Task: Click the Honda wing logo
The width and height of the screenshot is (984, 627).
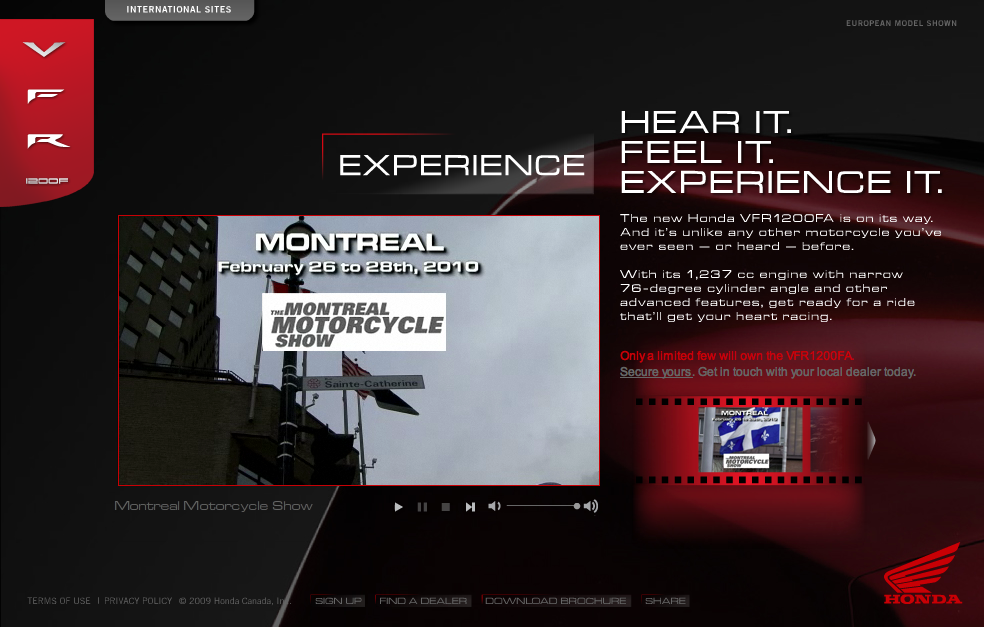Action: 921,575
